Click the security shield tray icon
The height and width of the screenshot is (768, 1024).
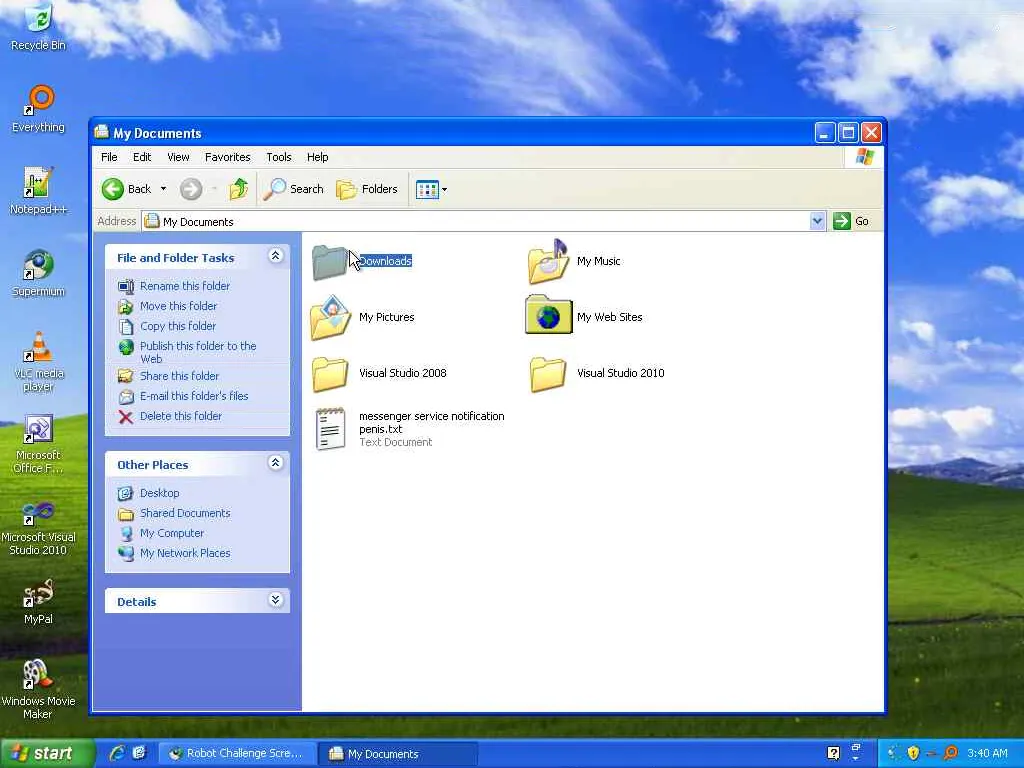913,754
